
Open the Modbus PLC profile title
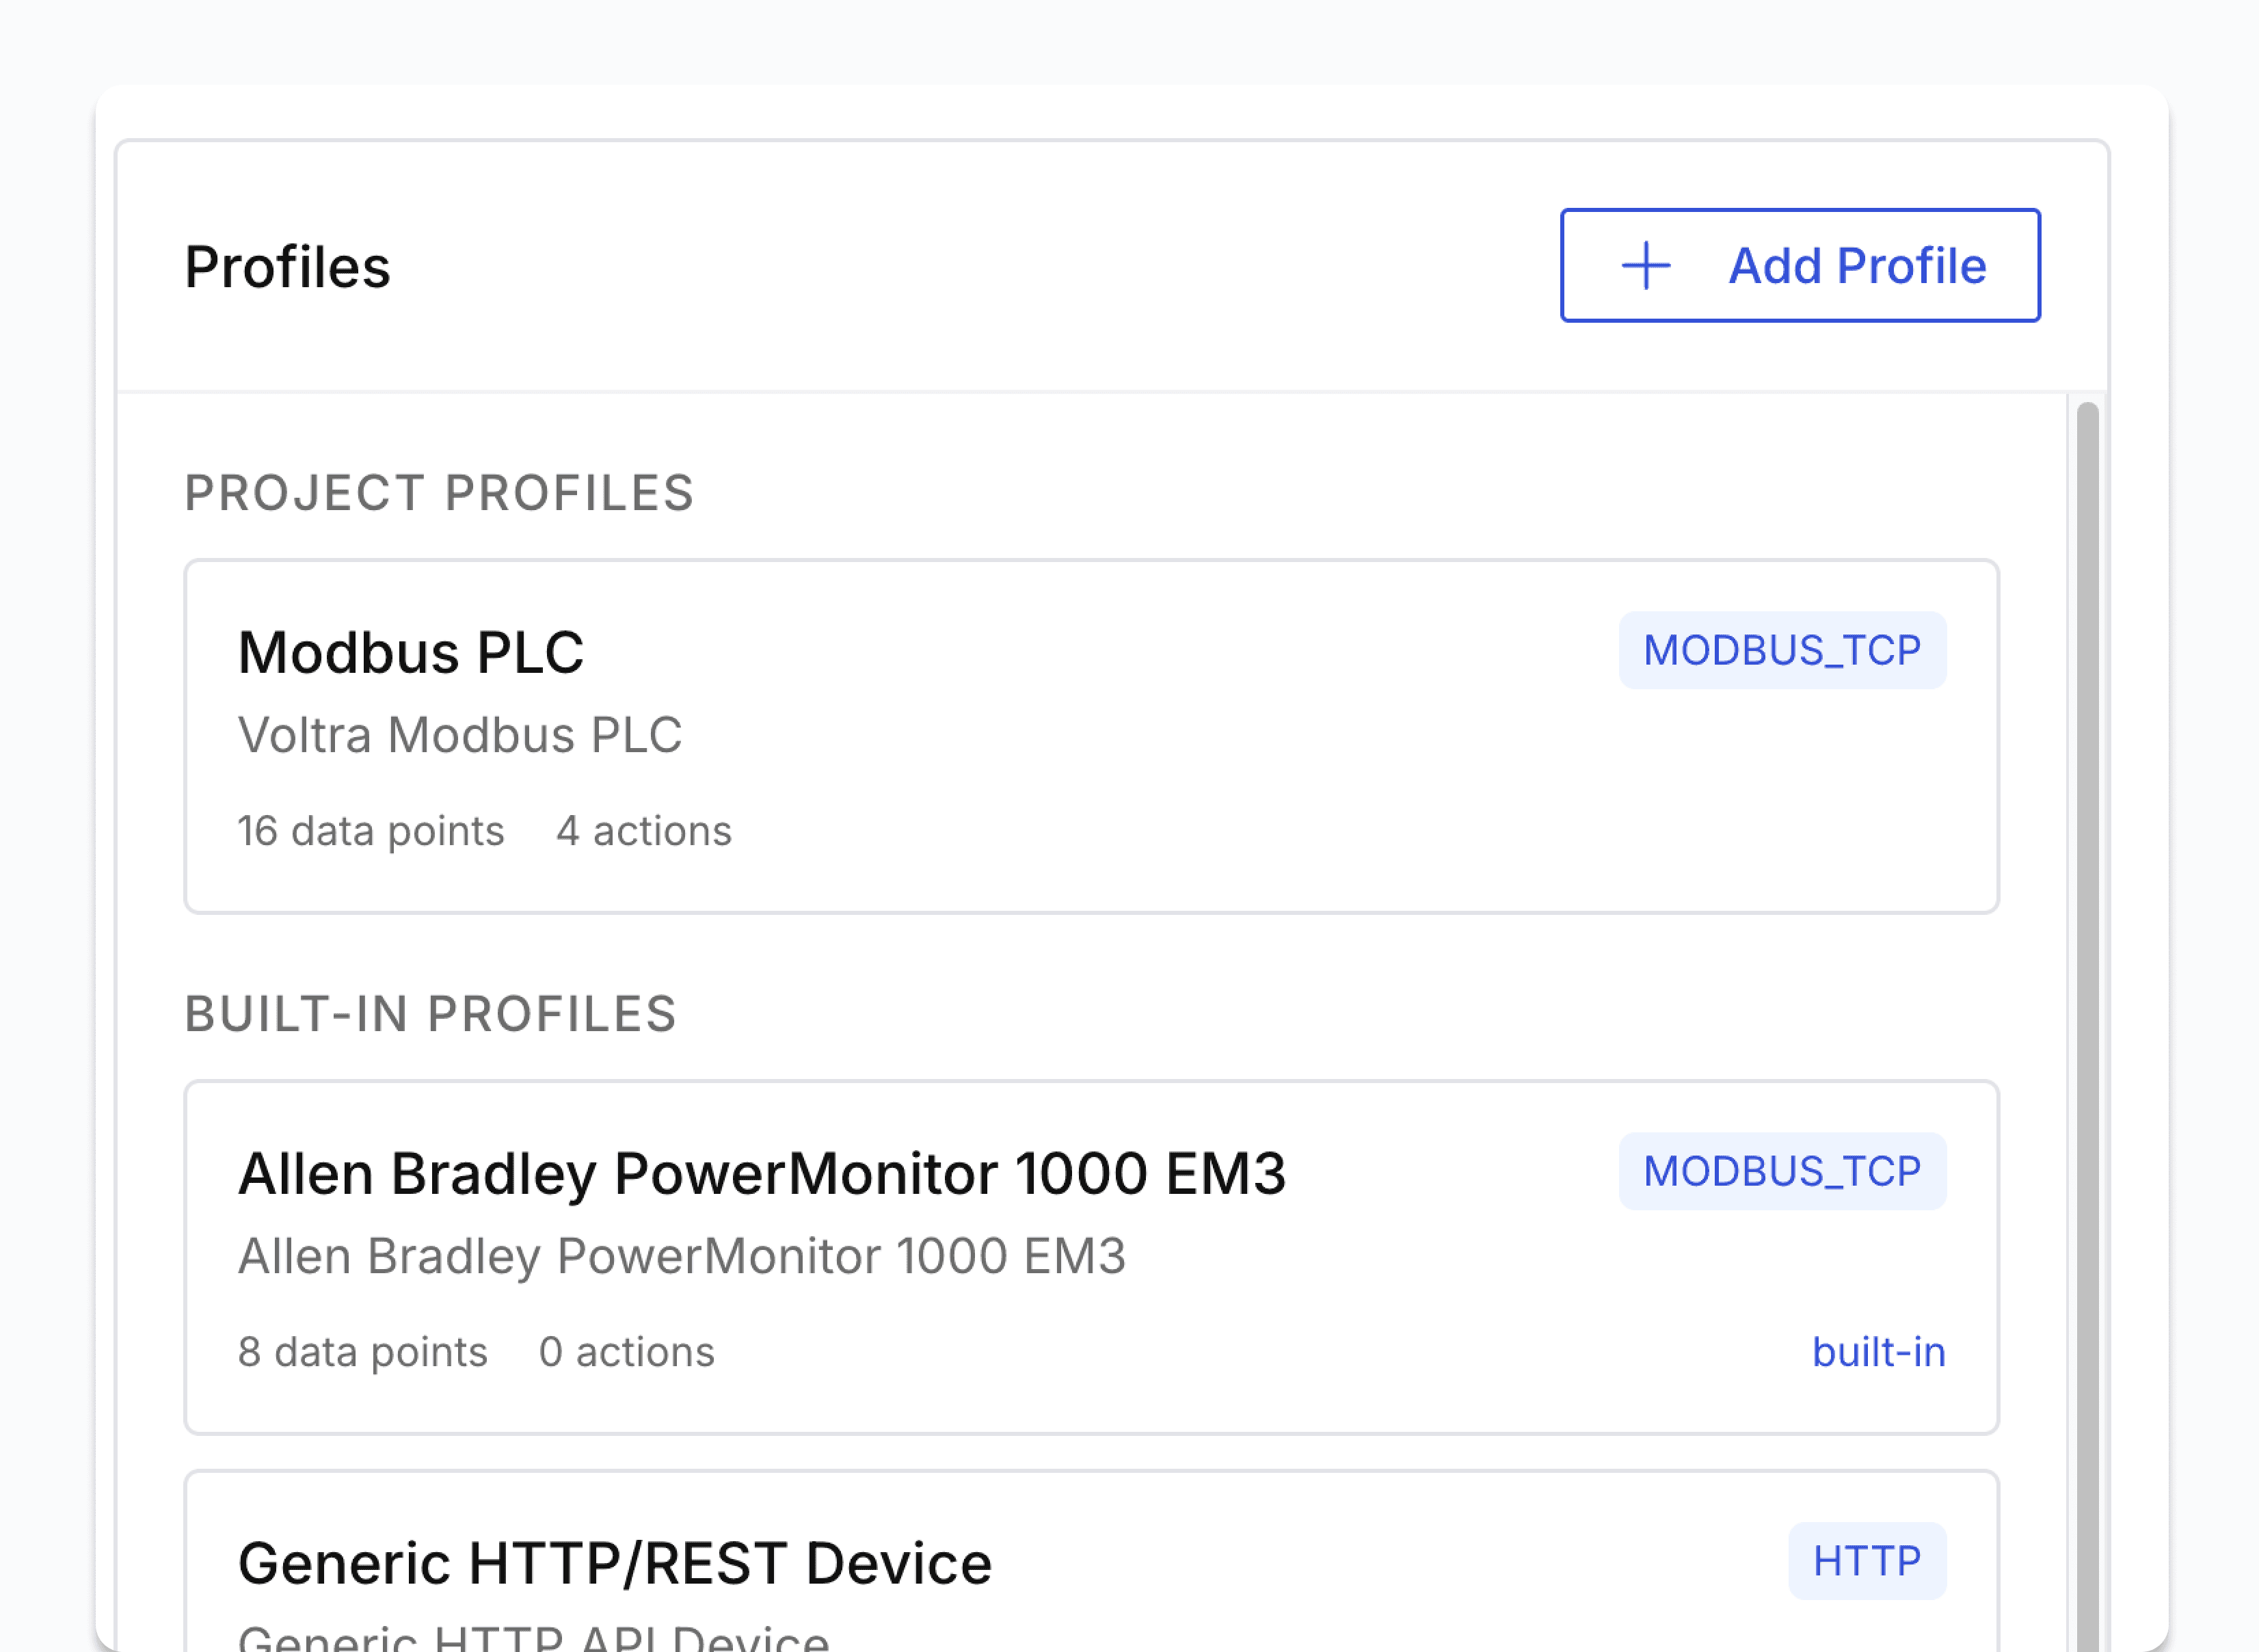click(x=410, y=653)
